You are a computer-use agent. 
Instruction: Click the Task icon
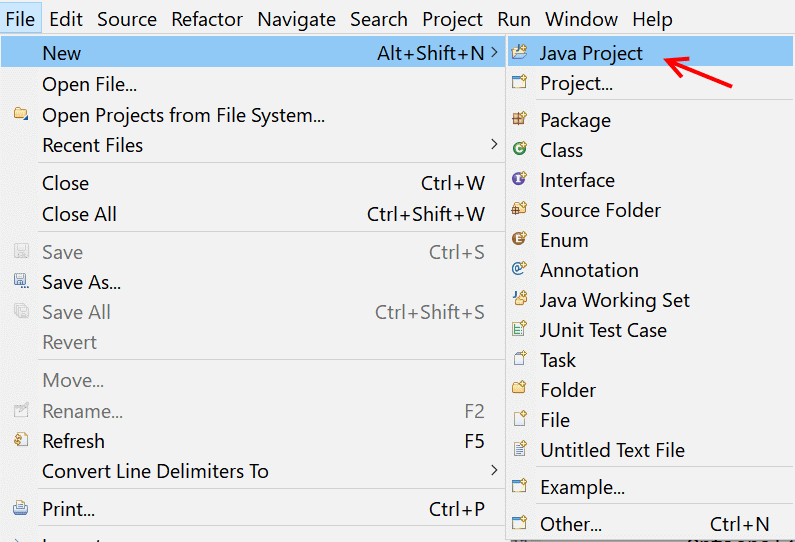point(519,358)
